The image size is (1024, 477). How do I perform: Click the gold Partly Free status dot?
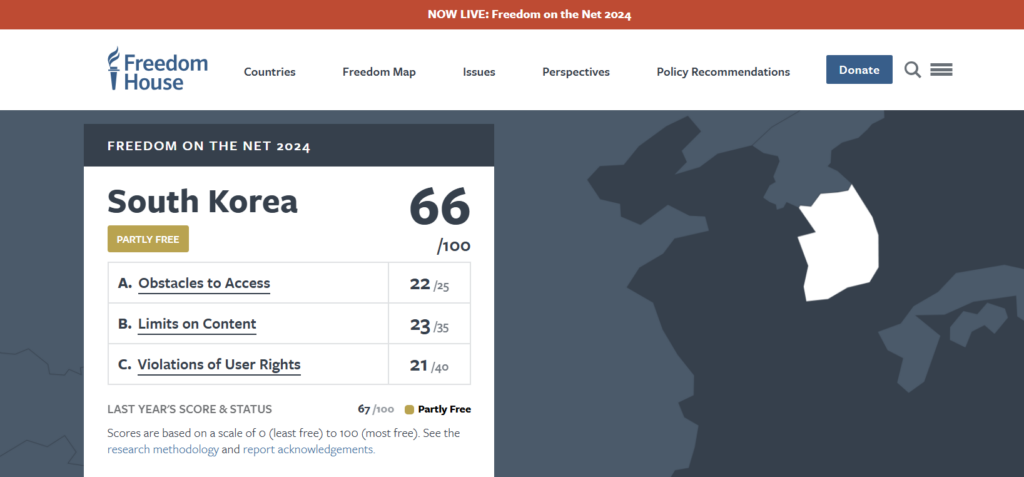(409, 409)
